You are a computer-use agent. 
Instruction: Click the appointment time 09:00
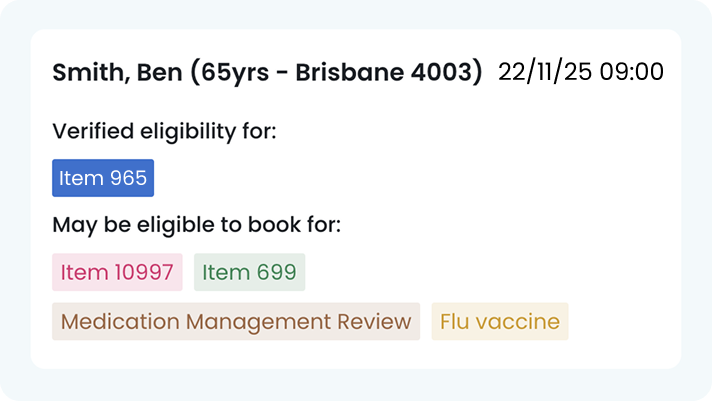(632, 72)
